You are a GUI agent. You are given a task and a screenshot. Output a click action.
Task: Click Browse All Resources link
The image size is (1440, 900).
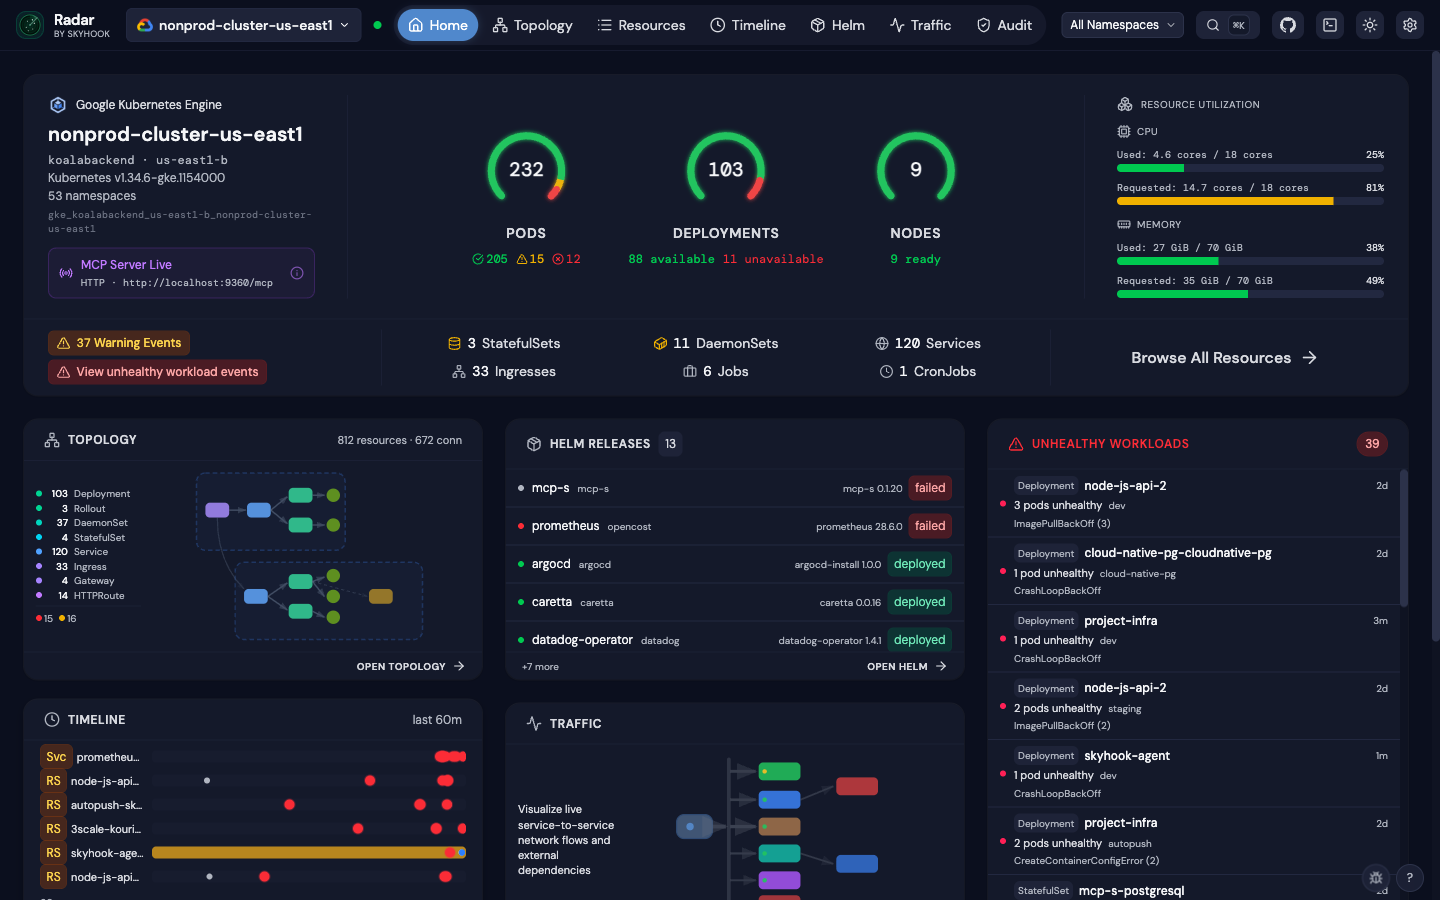coord(1224,358)
